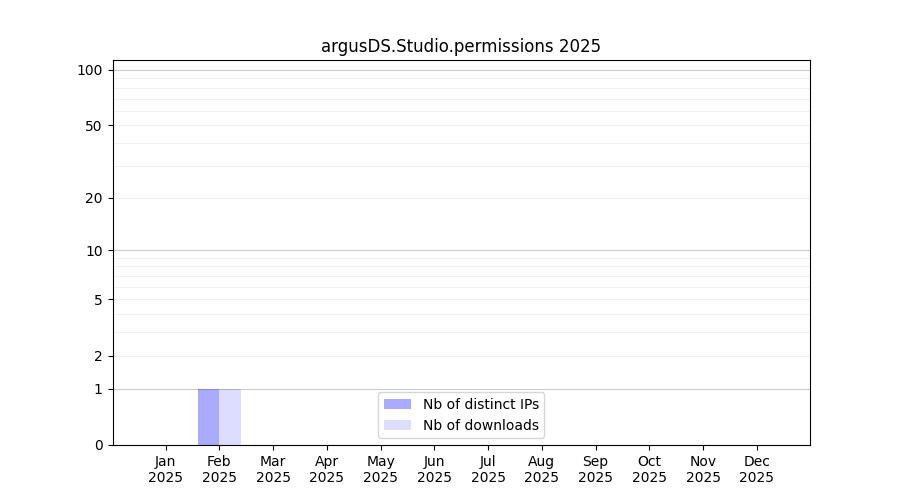The image size is (900, 500).
Task: Click the Sep 2025 x-axis label
Action: 595,469
